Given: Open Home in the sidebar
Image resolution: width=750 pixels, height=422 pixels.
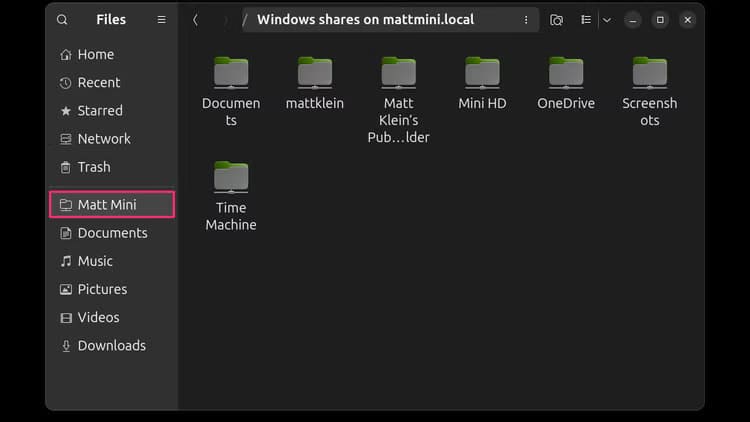Looking at the screenshot, I should pyautogui.click(x=112, y=55).
